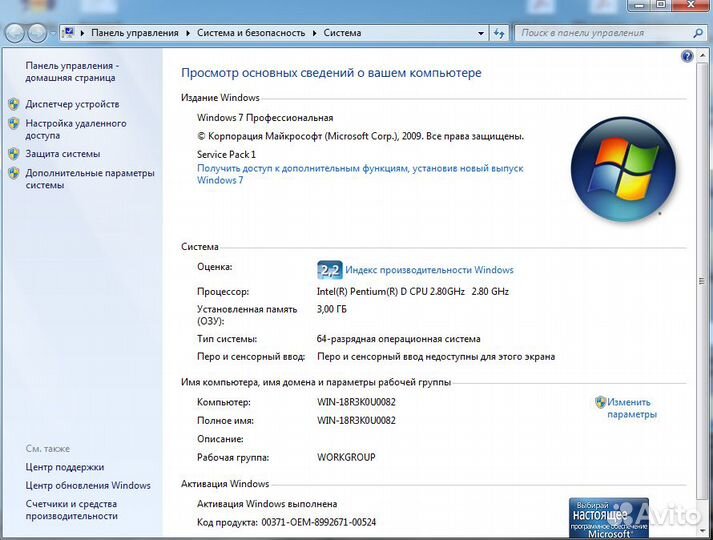Open the recent pages dropdown next to Forward
Viewport: 713px width, 540px height.
click(53, 34)
